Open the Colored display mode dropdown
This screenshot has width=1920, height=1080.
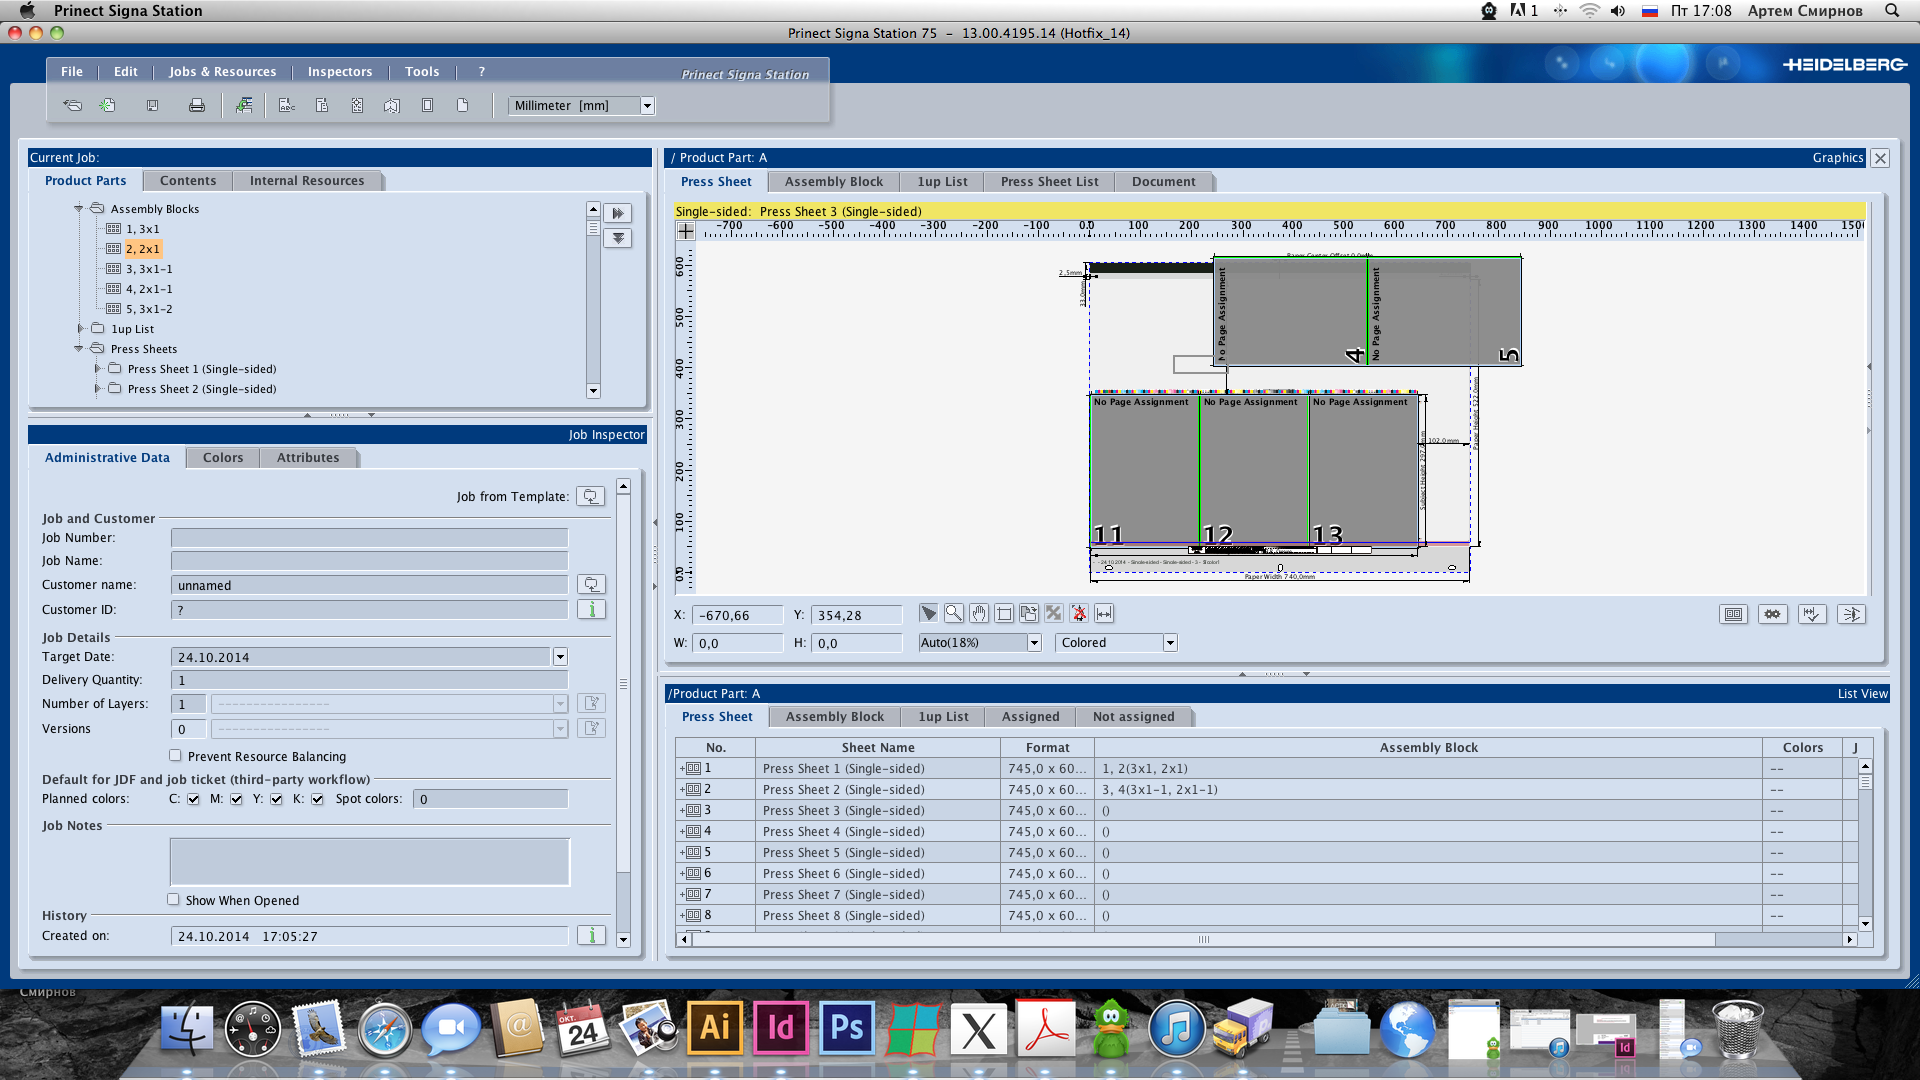pyautogui.click(x=1170, y=643)
